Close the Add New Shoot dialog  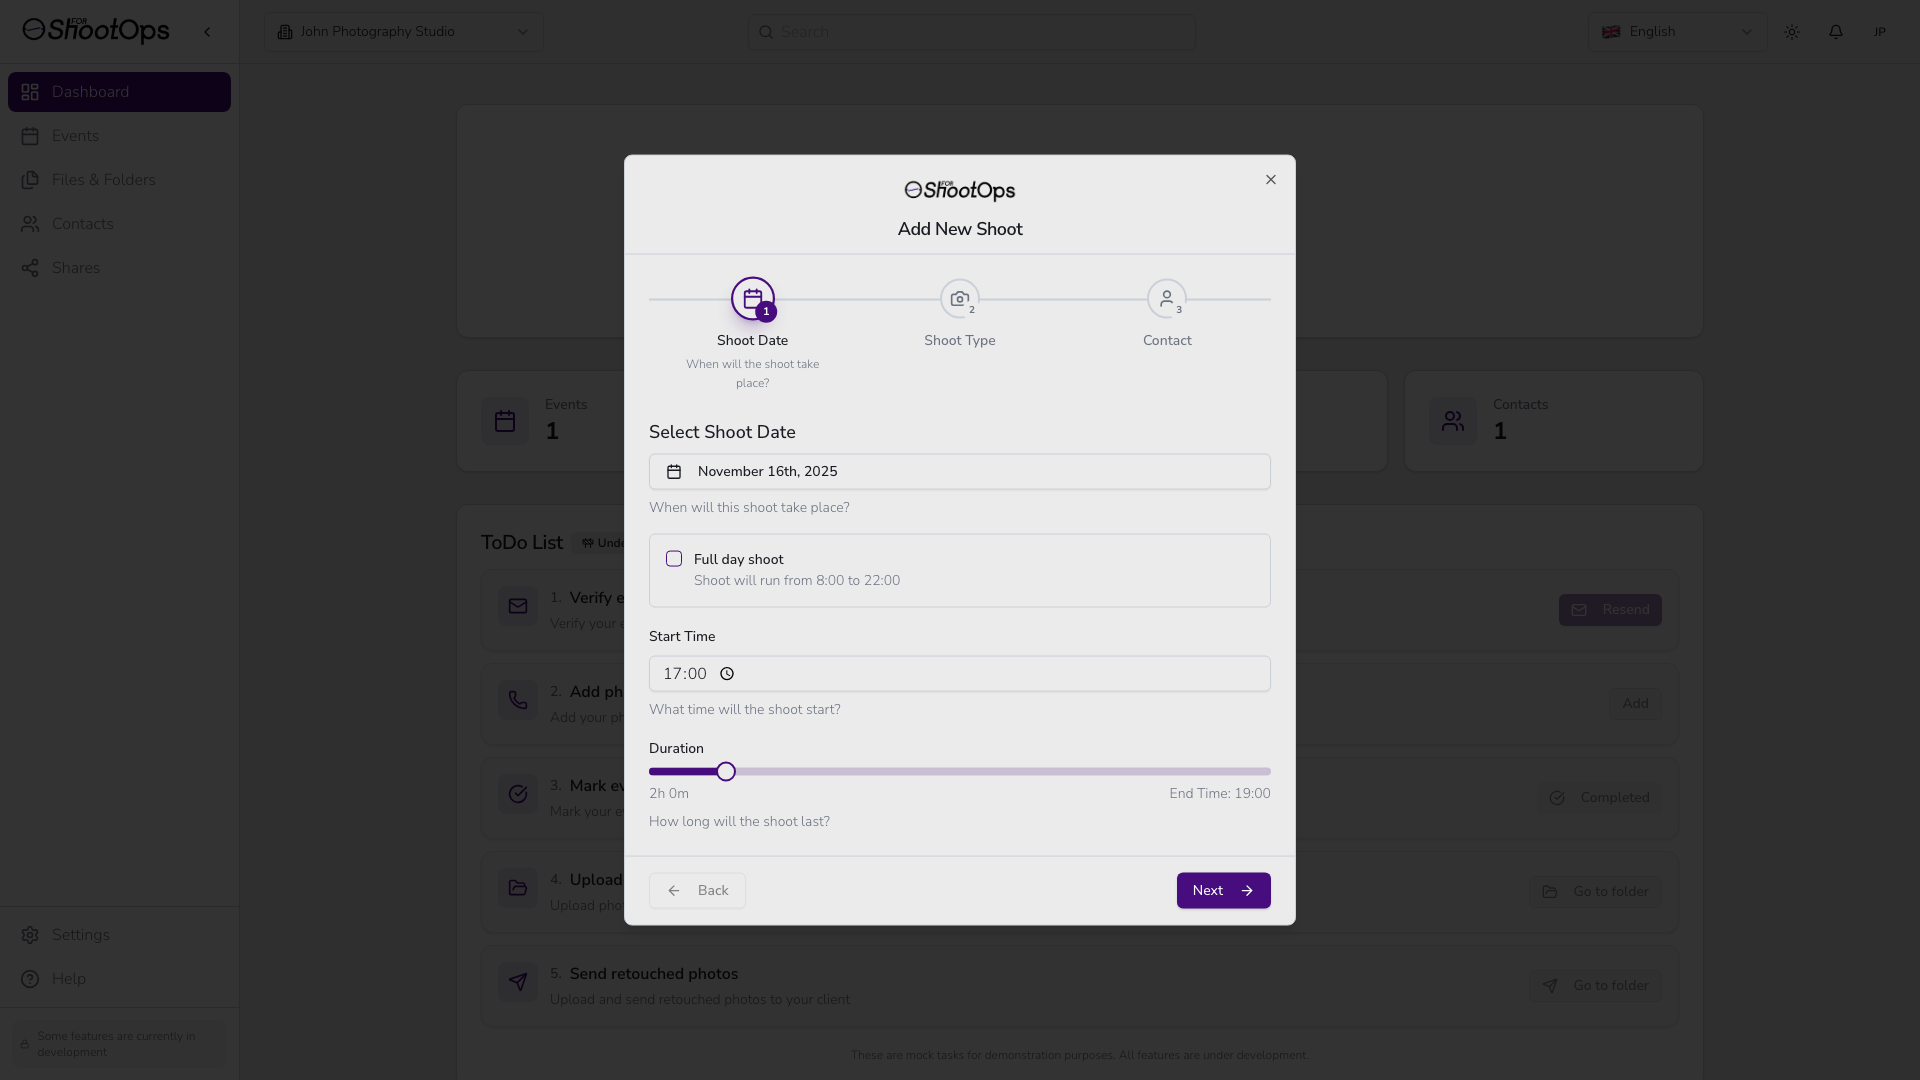(x=1271, y=180)
